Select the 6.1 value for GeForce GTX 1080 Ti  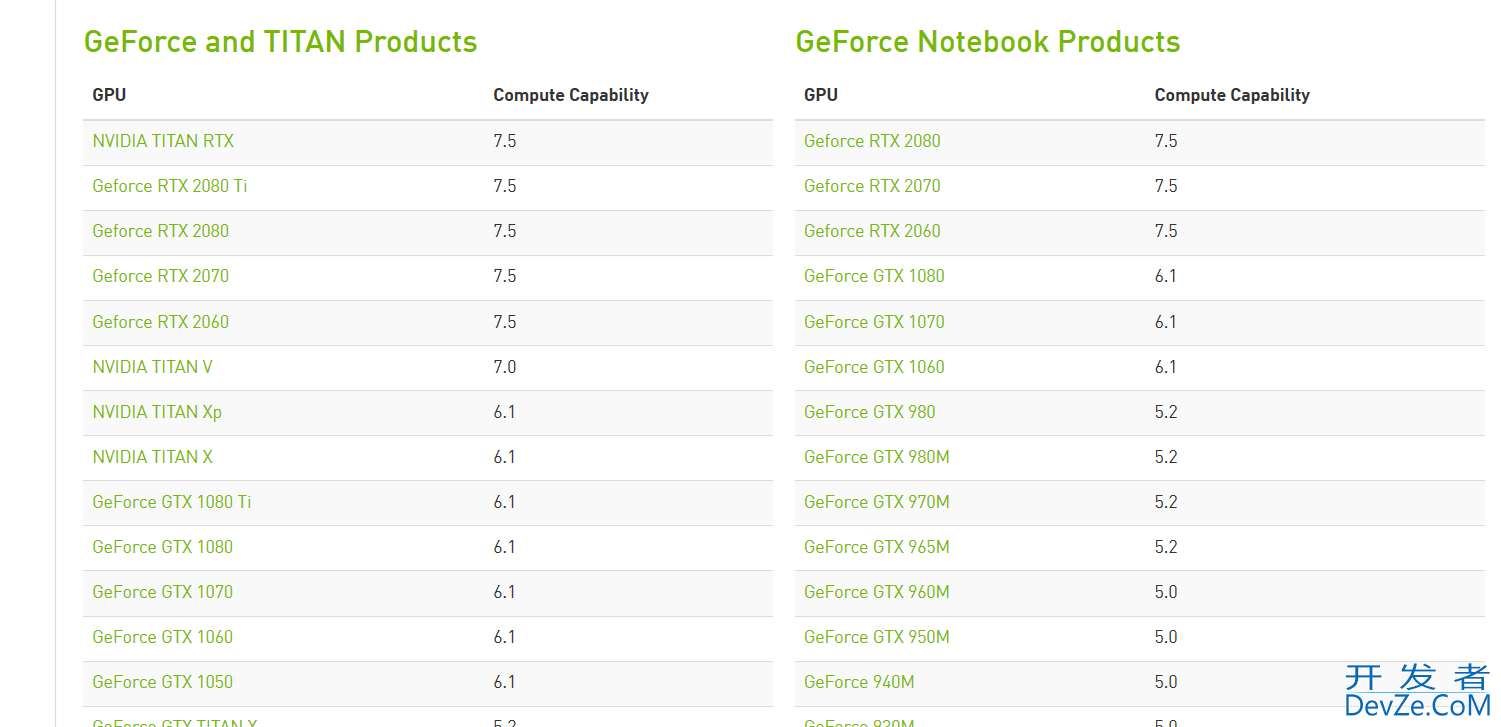[505, 502]
